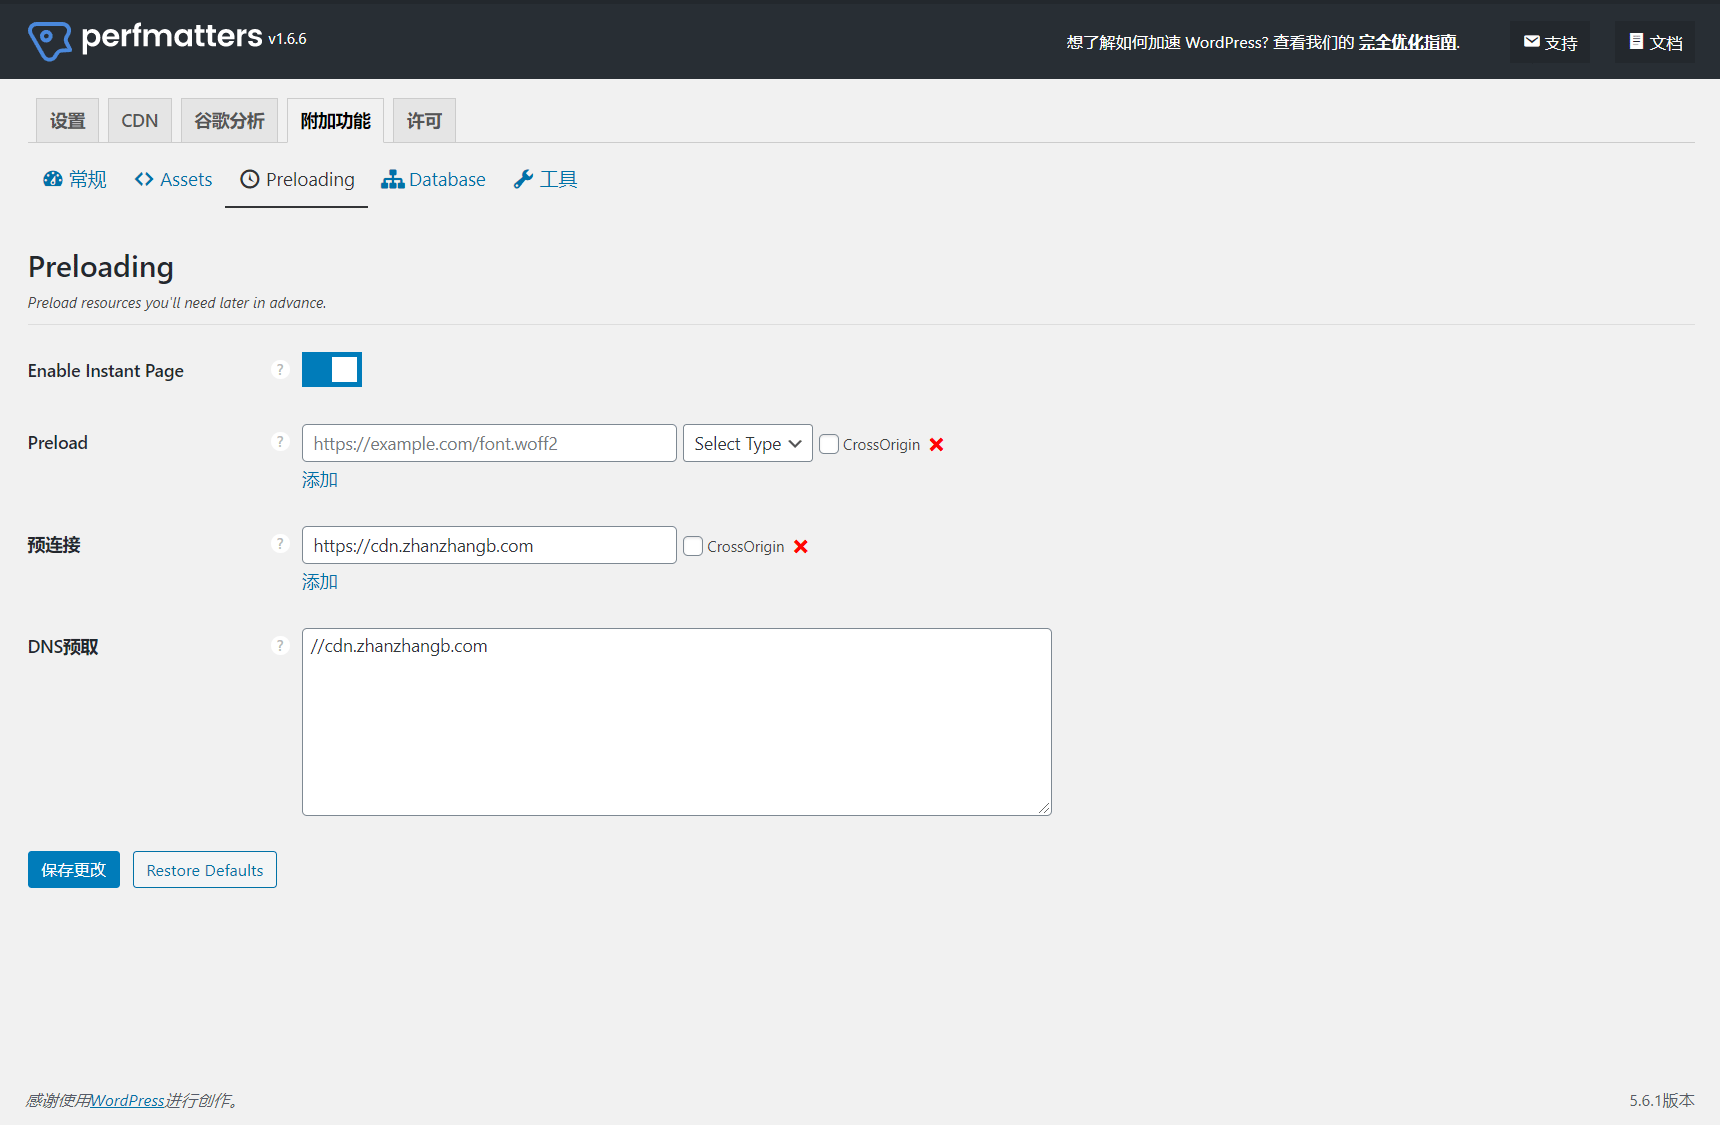The height and width of the screenshot is (1125, 1720).
Task: Click the 5.6.1版本 footer text
Action: coord(1662,1100)
